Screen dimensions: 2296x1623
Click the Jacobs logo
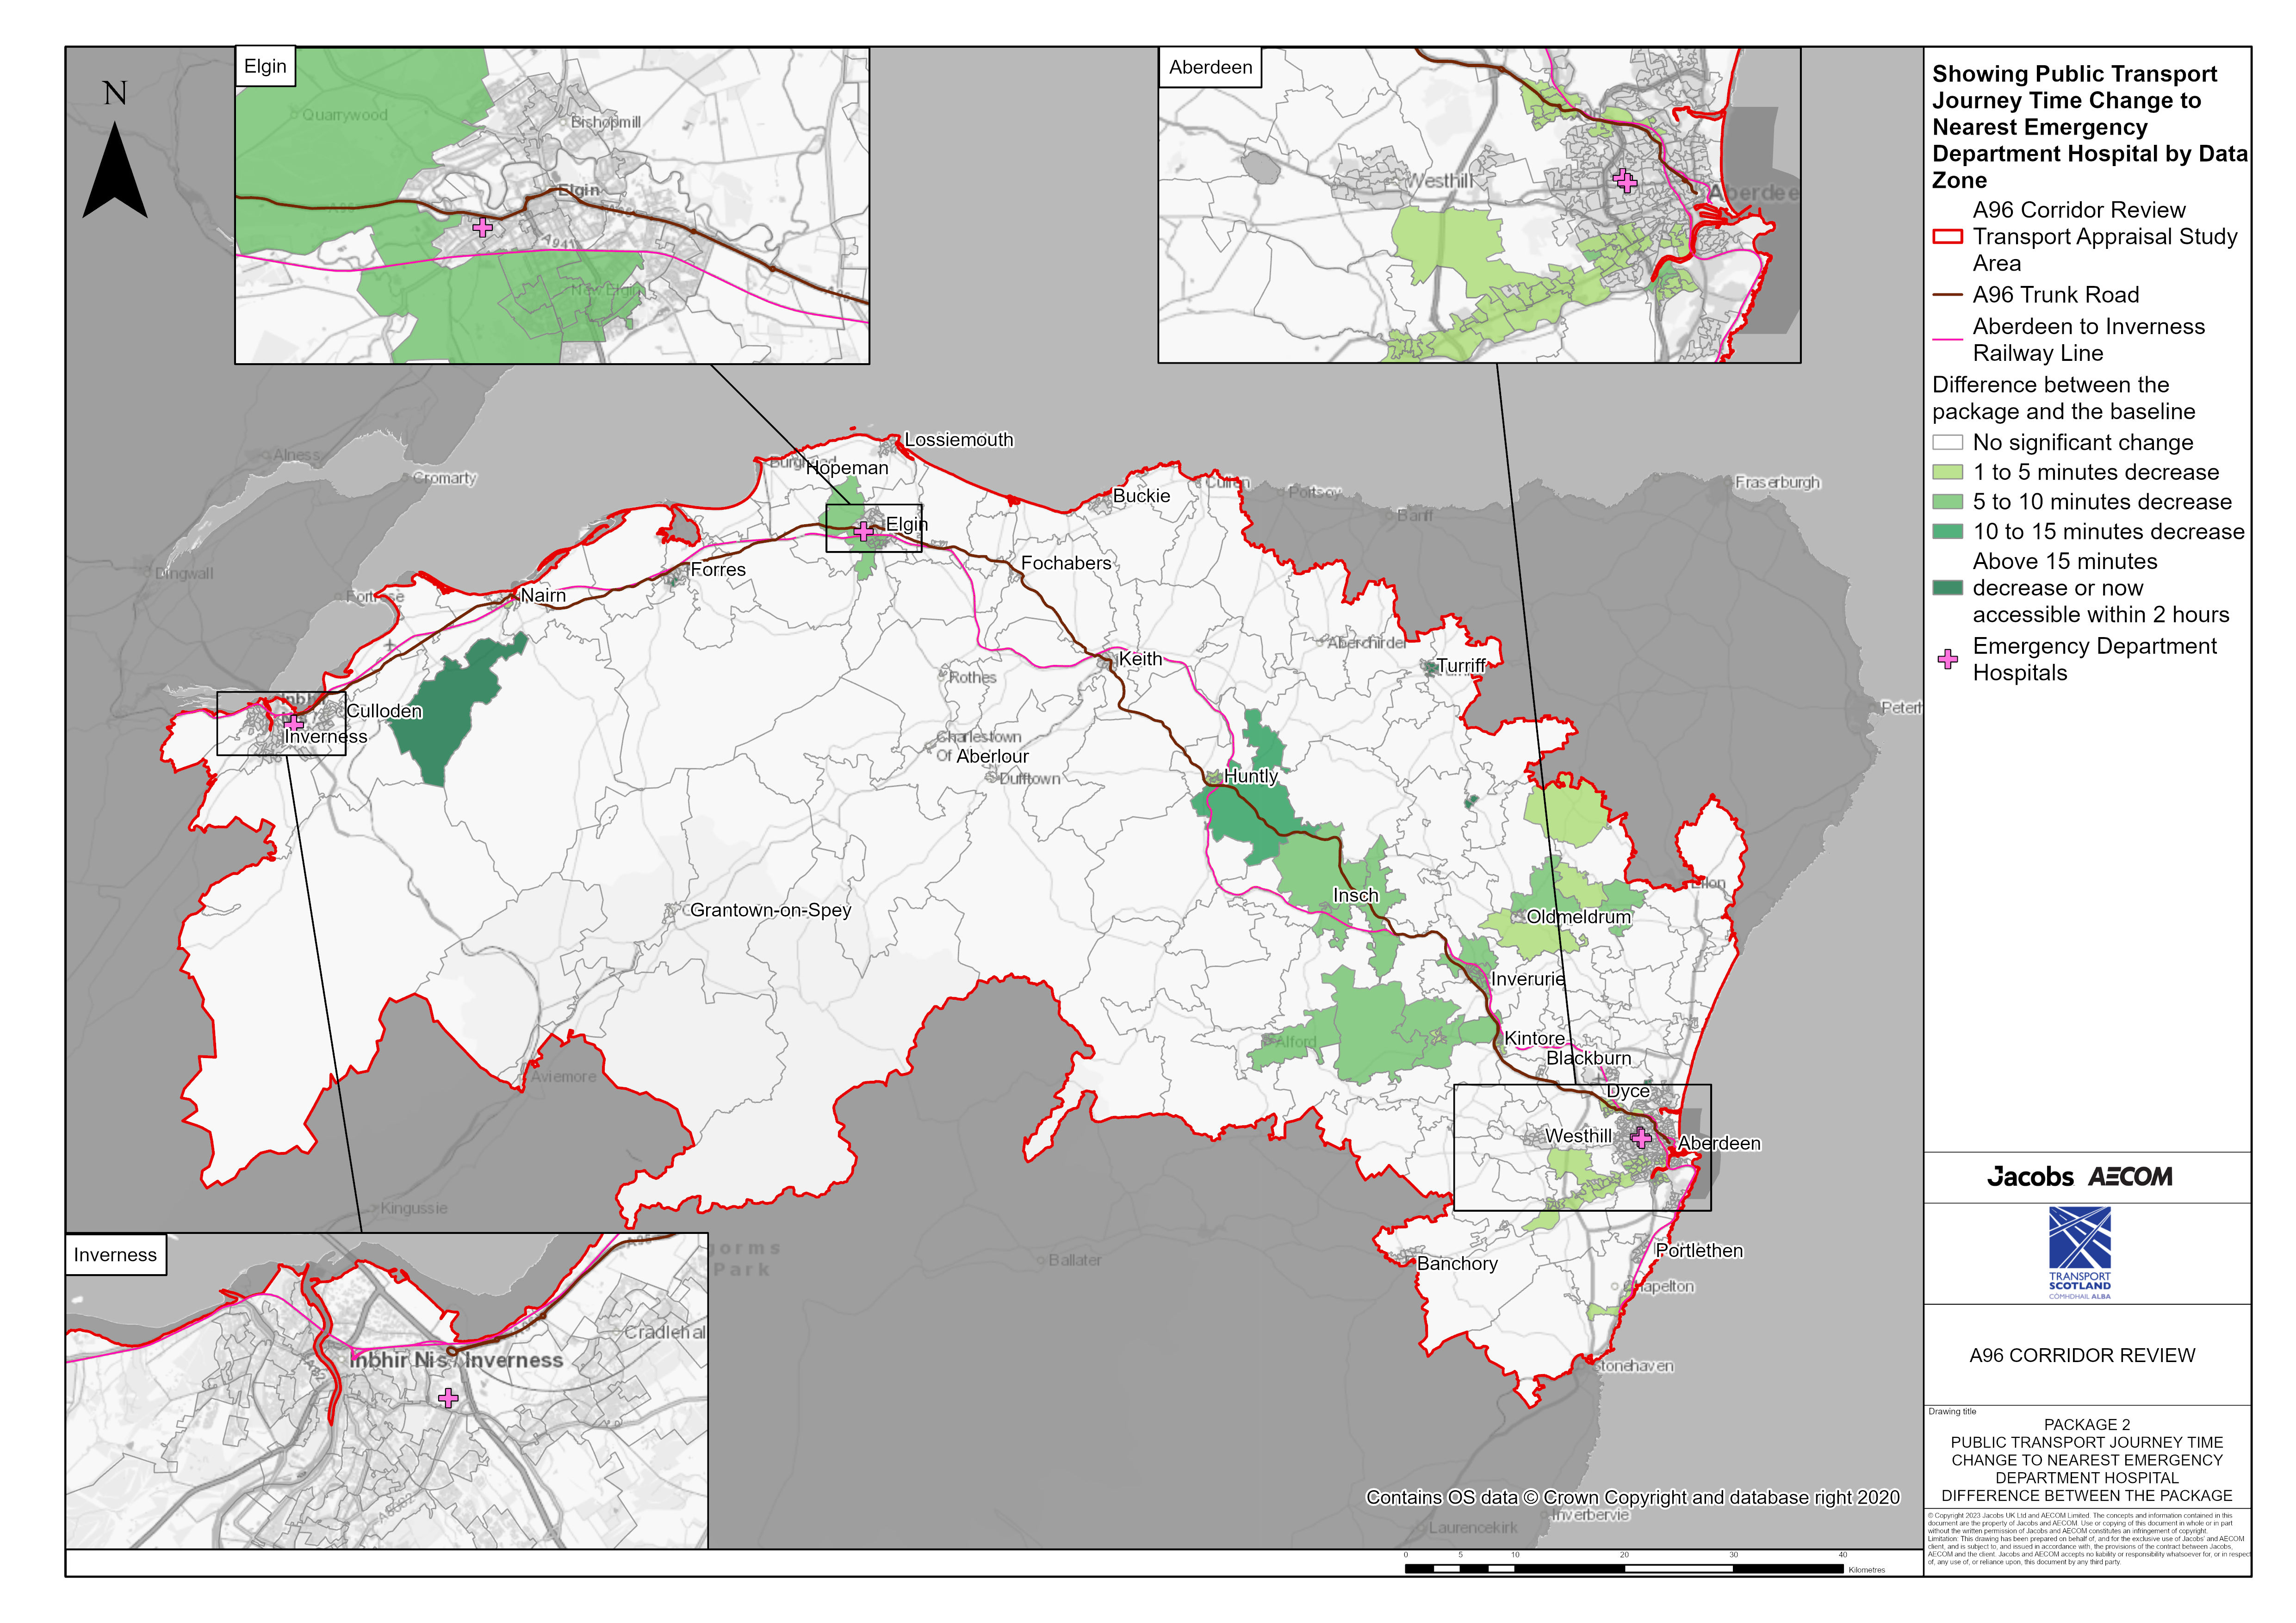pos(2030,1177)
